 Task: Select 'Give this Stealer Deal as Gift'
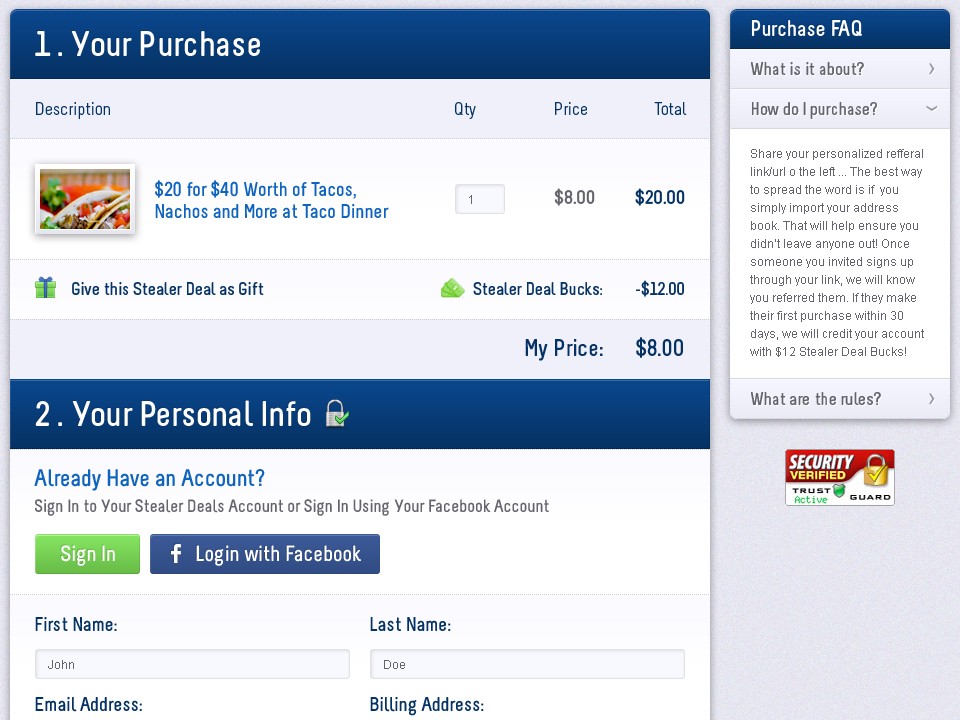point(167,288)
